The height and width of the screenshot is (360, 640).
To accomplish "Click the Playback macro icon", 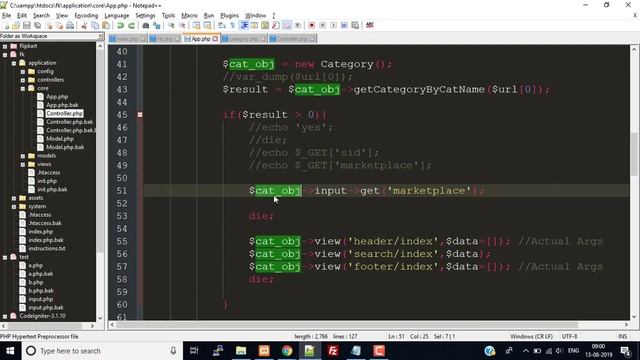I will (x=333, y=25).
